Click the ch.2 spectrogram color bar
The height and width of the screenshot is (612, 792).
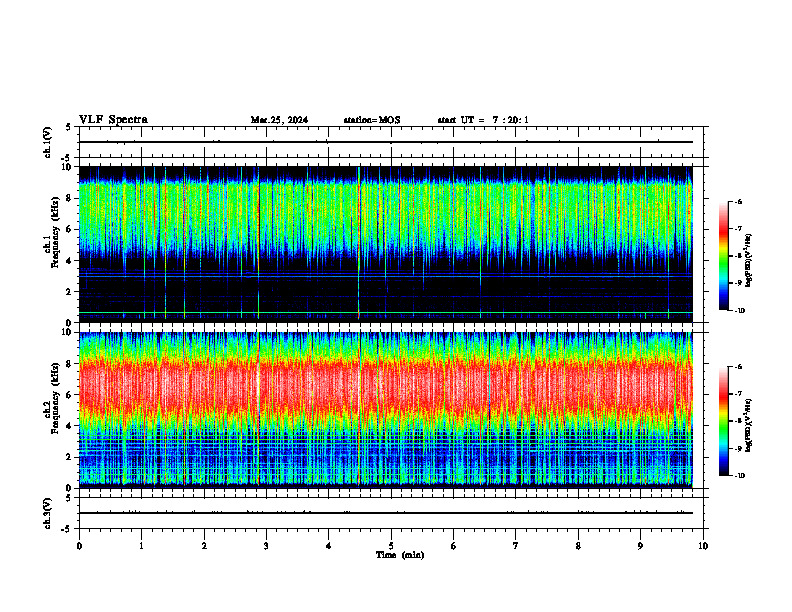pyautogui.click(x=724, y=421)
